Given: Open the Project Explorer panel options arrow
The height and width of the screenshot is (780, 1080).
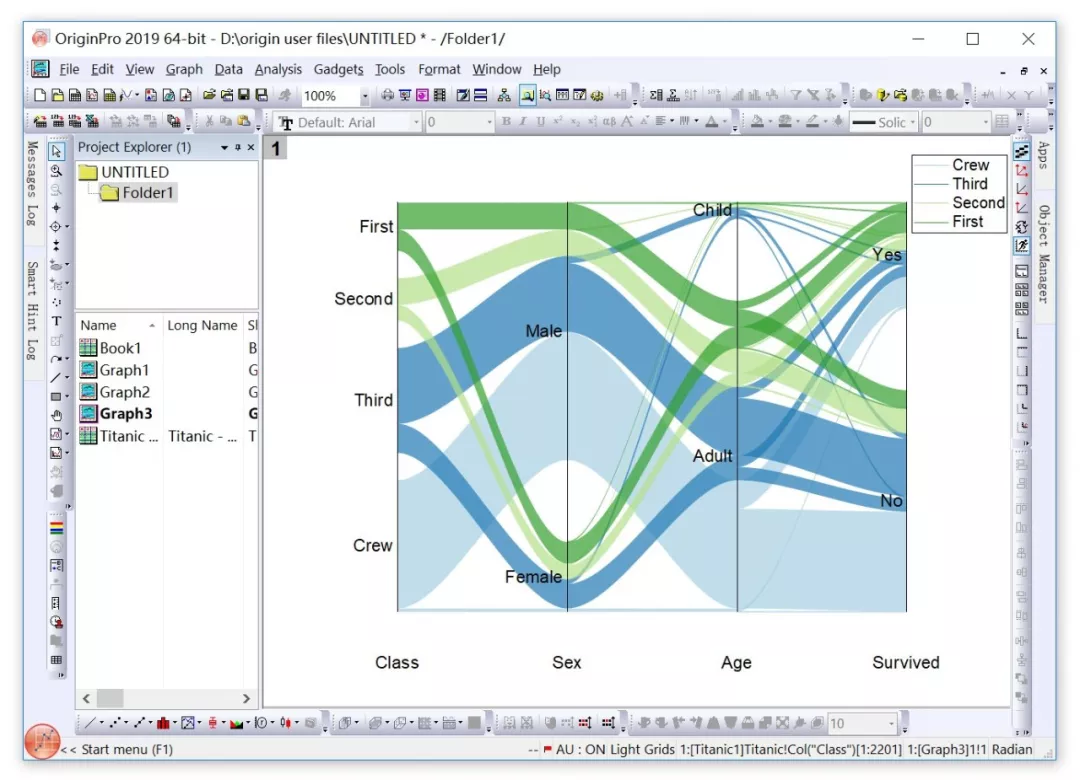Looking at the screenshot, I should (224, 147).
